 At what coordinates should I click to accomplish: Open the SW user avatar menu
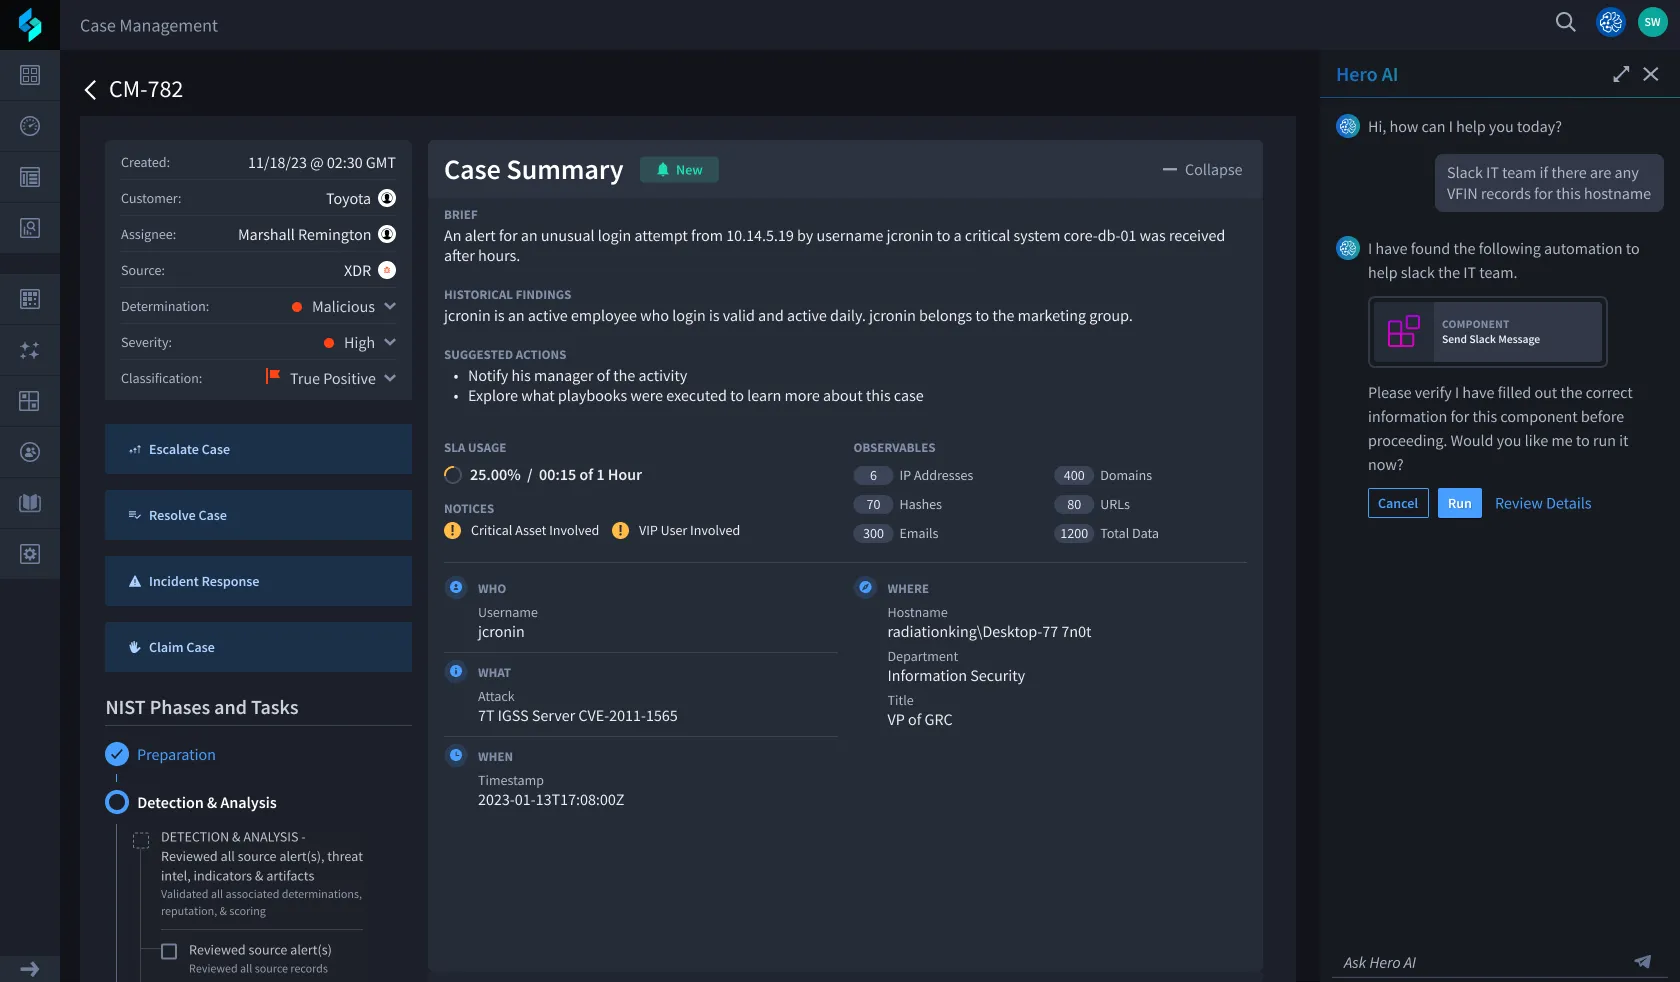pyautogui.click(x=1653, y=22)
